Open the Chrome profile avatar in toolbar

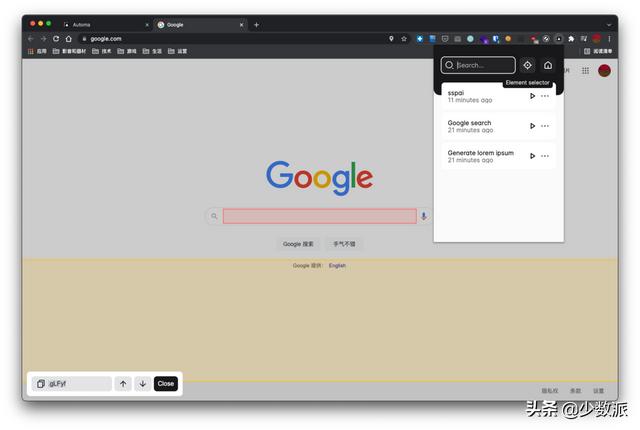597,39
